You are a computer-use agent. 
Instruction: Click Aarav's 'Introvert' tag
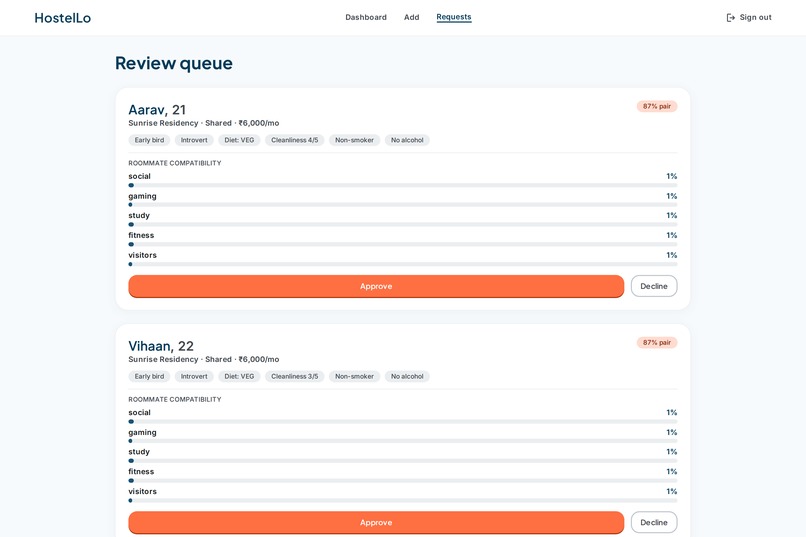(x=194, y=140)
